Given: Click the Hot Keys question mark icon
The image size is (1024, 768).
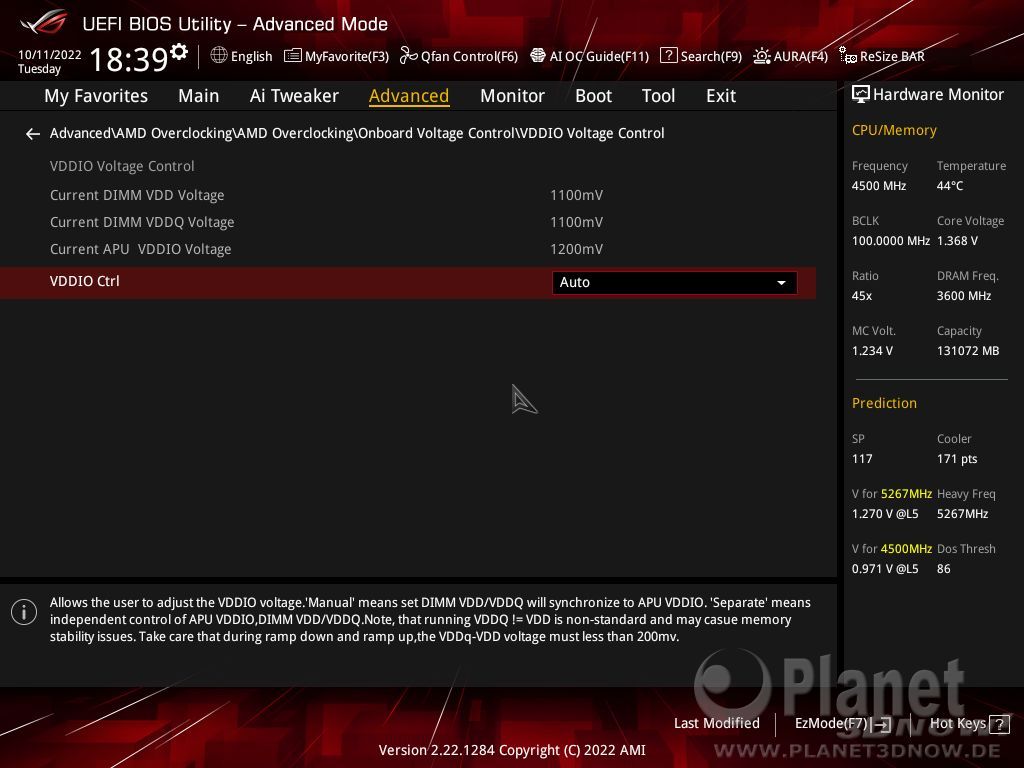Looking at the screenshot, I should [999, 724].
